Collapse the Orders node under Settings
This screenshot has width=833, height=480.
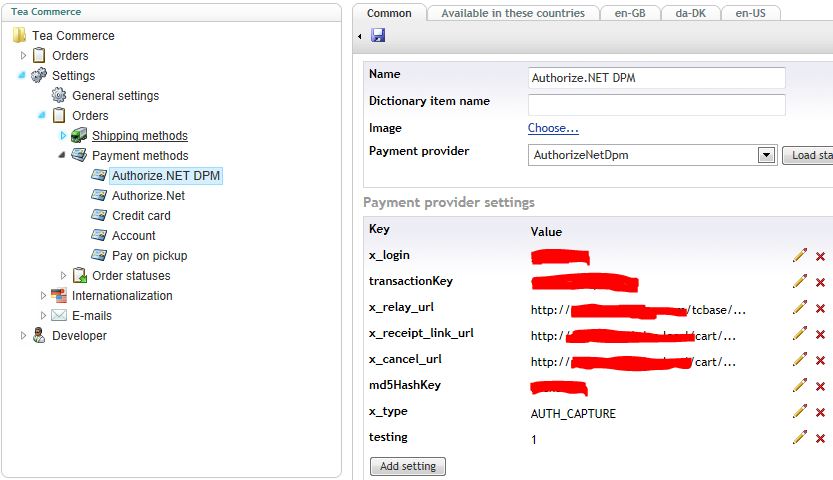[x=42, y=115]
